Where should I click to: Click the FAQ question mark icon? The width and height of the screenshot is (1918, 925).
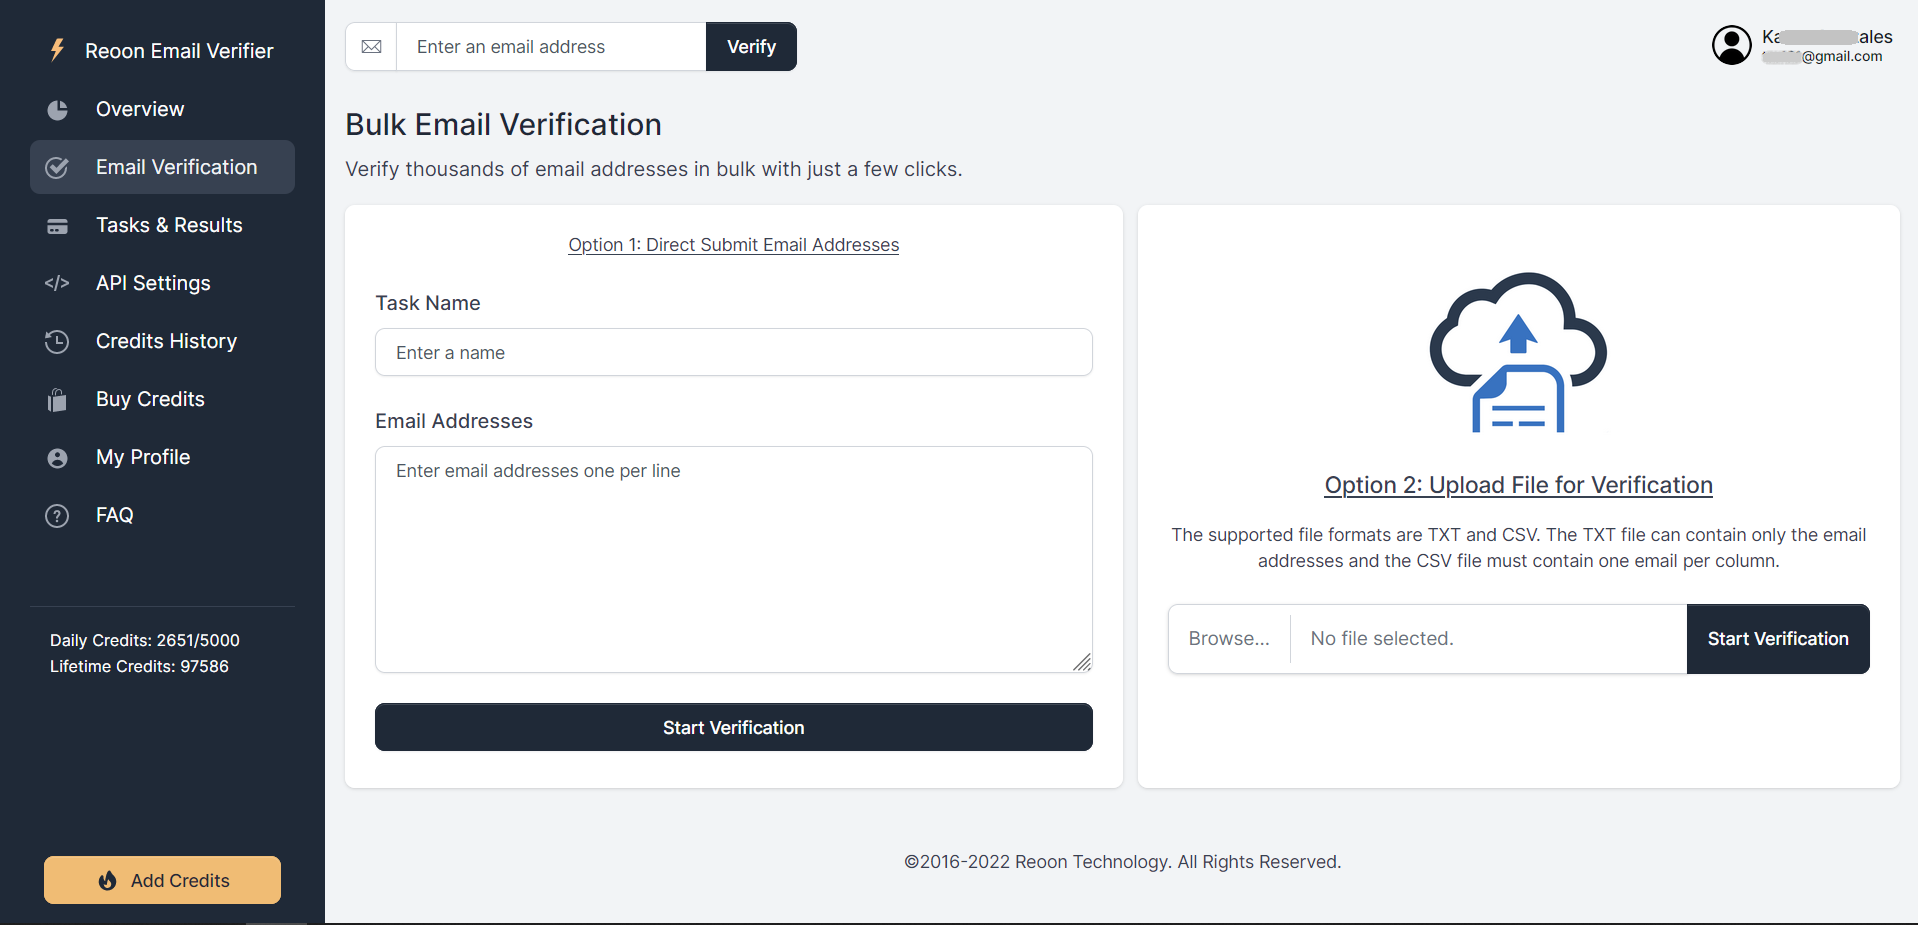[57, 516]
